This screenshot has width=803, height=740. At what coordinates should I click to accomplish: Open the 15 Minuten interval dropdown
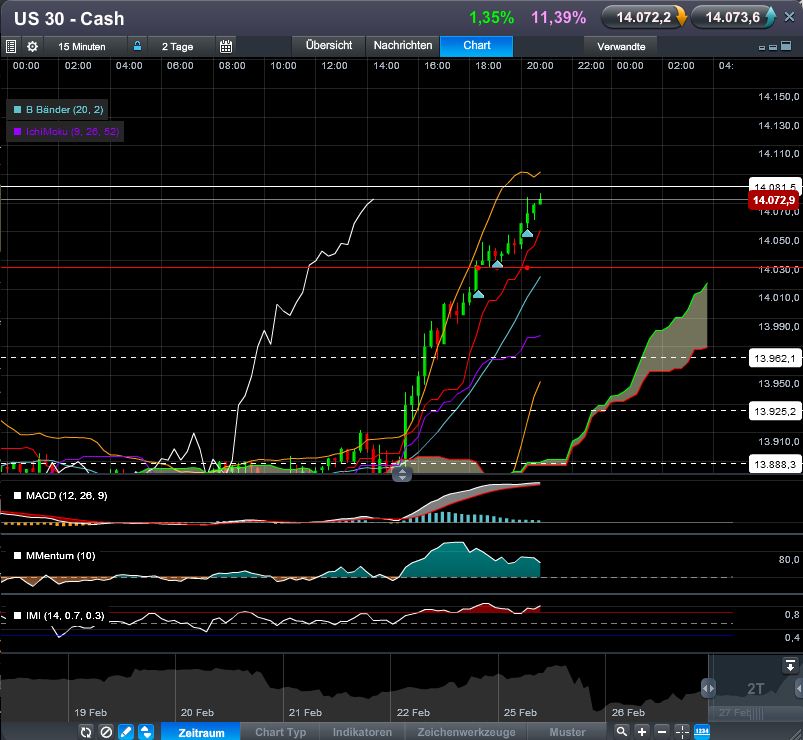(x=84, y=46)
